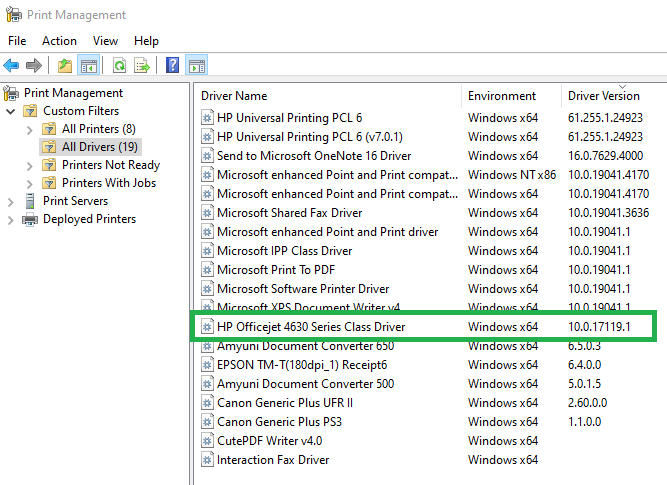This screenshot has width=667, height=485.
Task: Click the Up One Level folder icon
Action: point(65,66)
